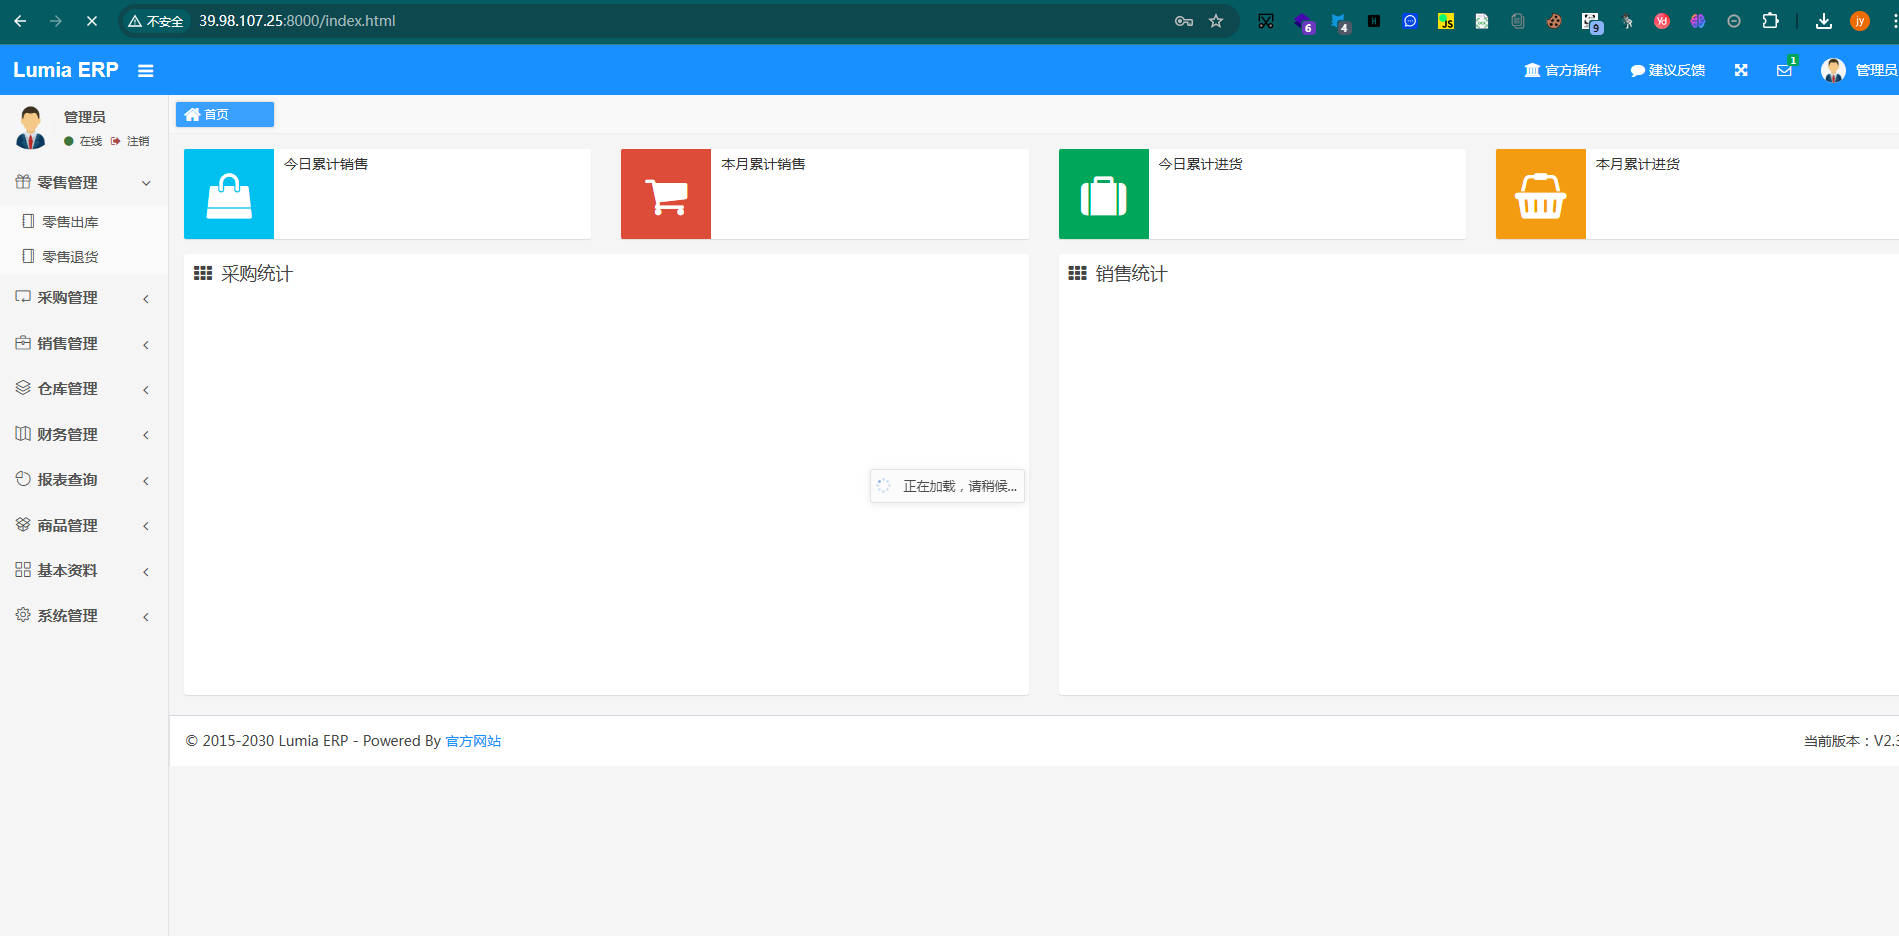
Task: Open the 官方网站 footer link
Action: (x=473, y=741)
